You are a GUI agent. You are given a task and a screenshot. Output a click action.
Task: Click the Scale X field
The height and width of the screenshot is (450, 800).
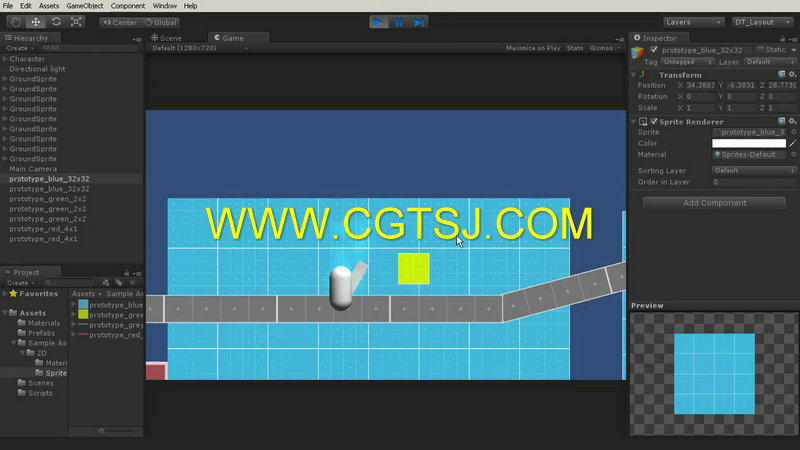tap(699, 108)
